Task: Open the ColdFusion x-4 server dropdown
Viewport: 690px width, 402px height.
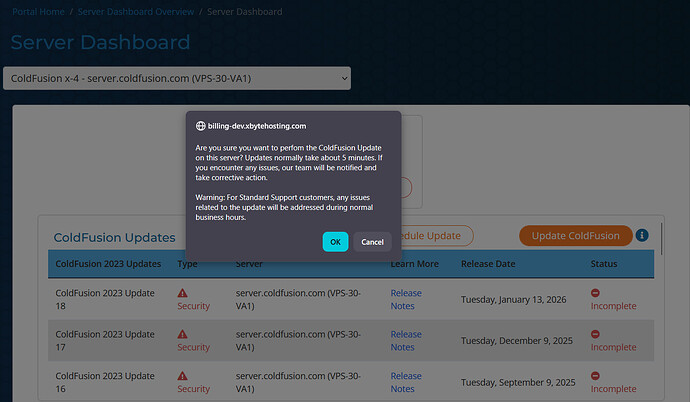Action: click(x=177, y=78)
